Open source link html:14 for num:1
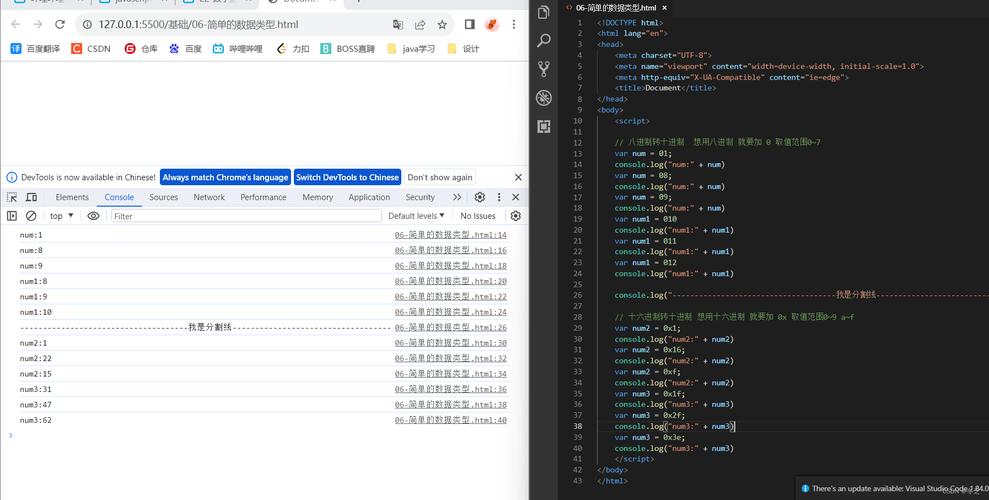Screen dimensions: 989x500 tap(450, 235)
